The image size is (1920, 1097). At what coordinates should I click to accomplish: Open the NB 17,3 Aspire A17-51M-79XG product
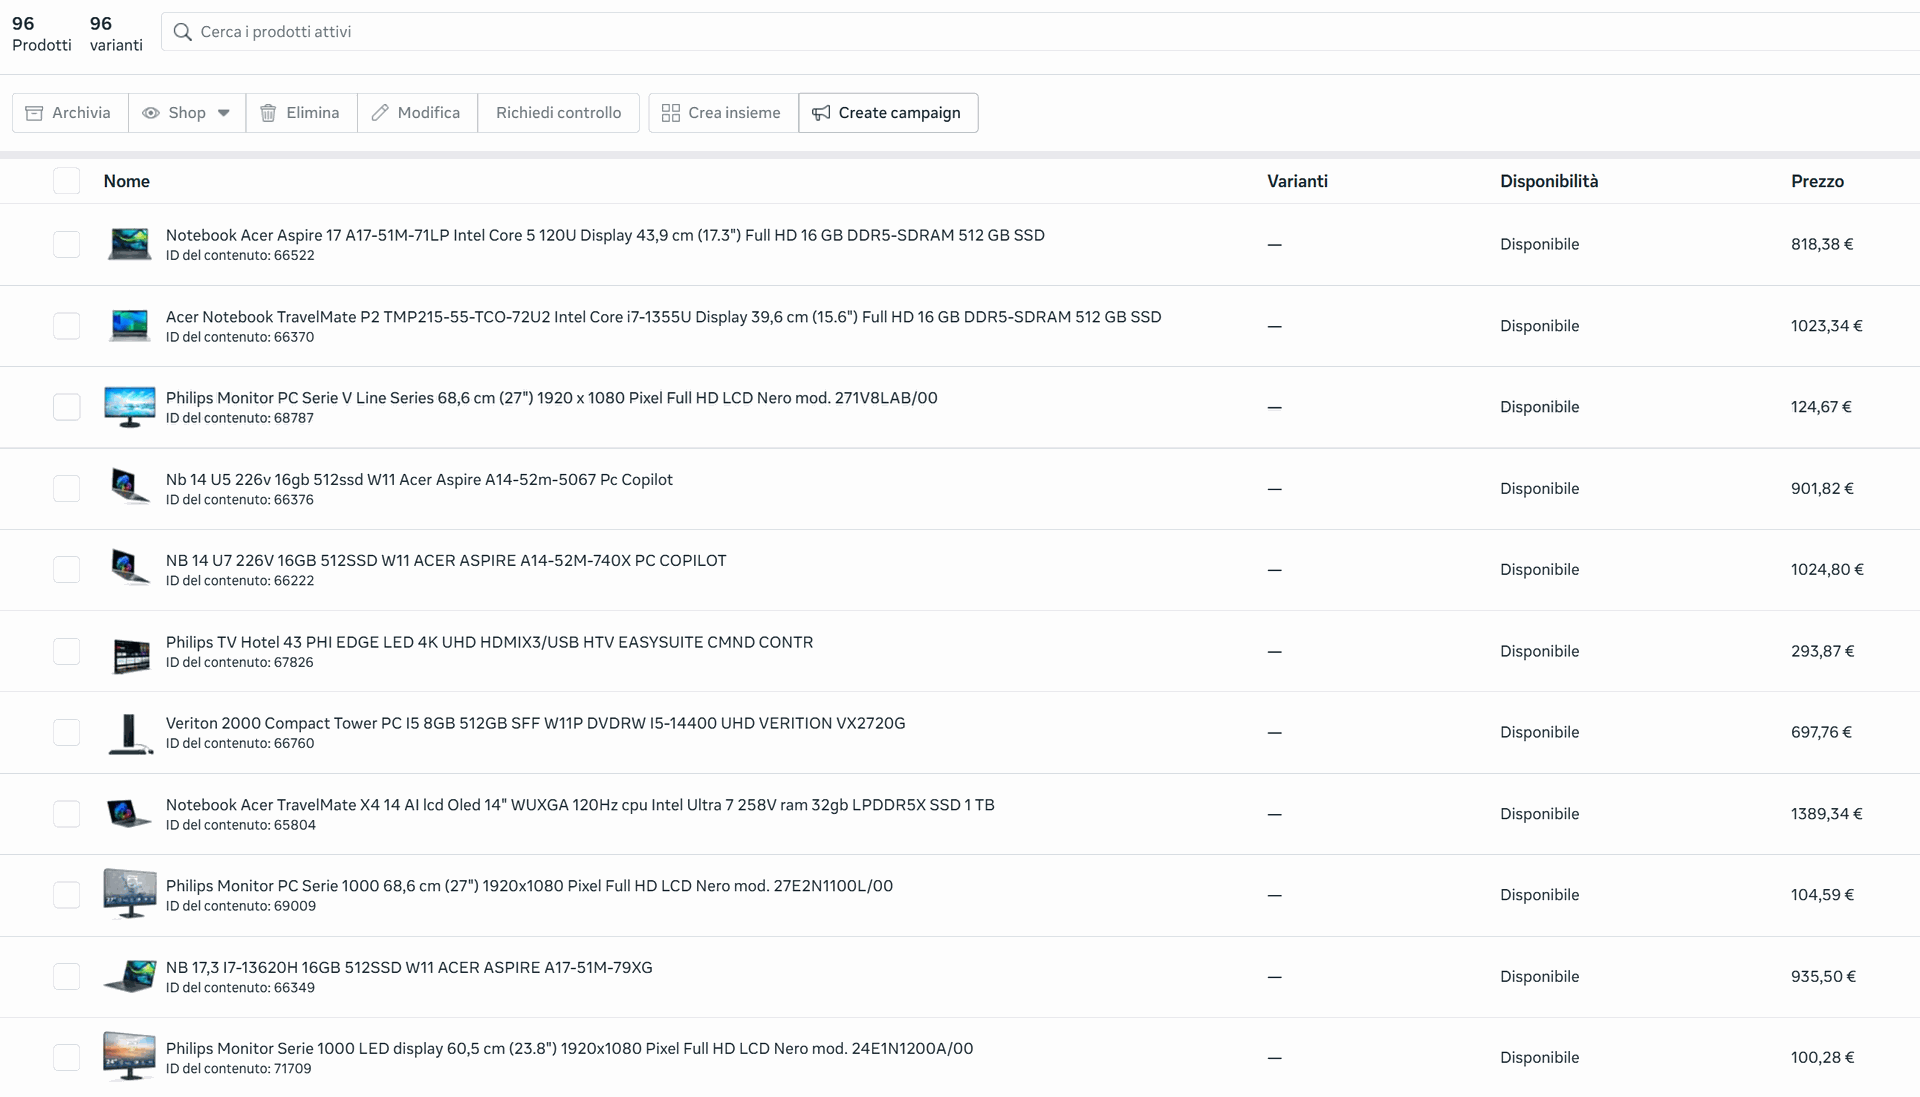point(408,967)
